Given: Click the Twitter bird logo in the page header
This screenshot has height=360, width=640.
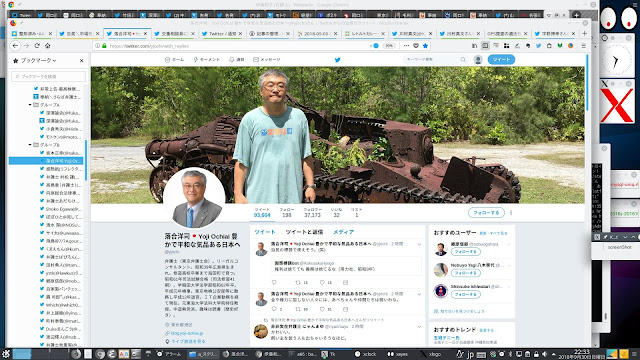Looking at the screenshot, I should 338,60.
